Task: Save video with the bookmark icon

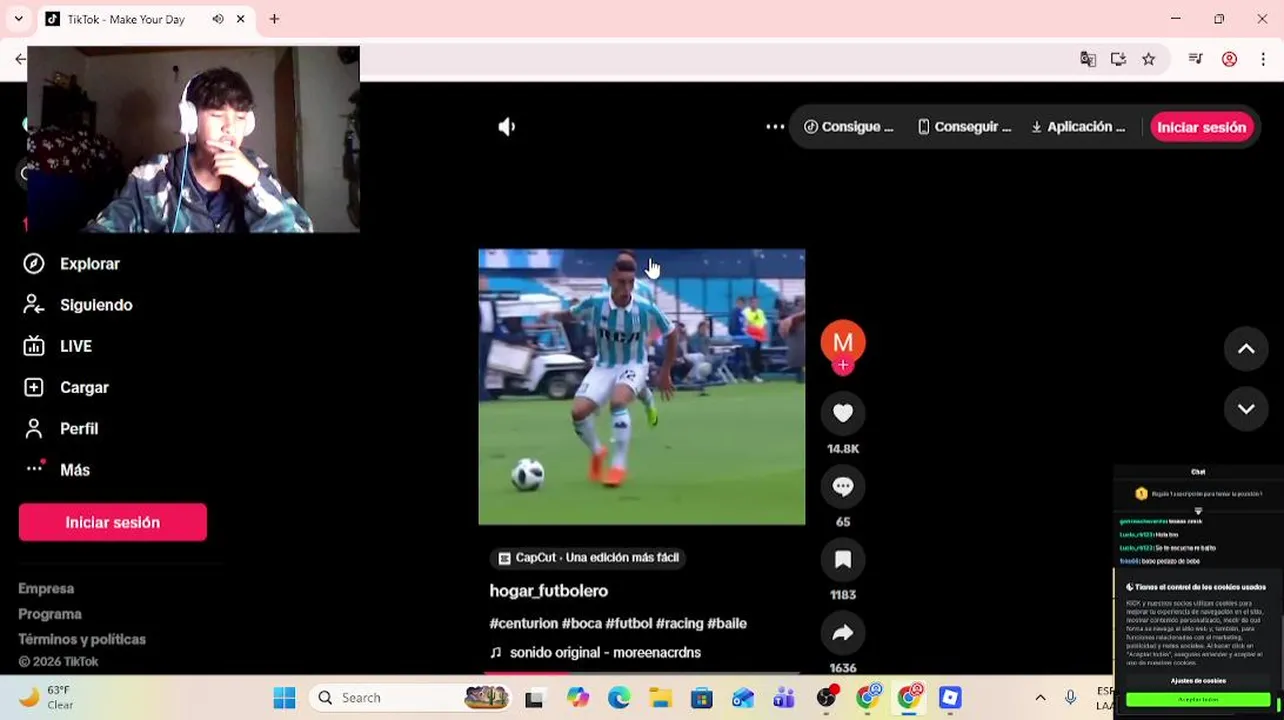Action: pos(843,559)
